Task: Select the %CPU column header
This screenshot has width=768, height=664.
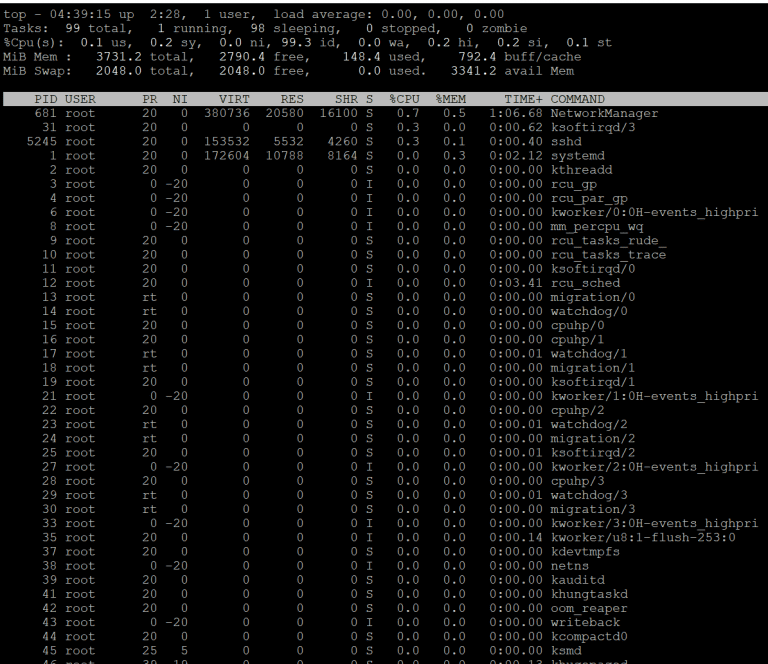Action: [x=405, y=99]
